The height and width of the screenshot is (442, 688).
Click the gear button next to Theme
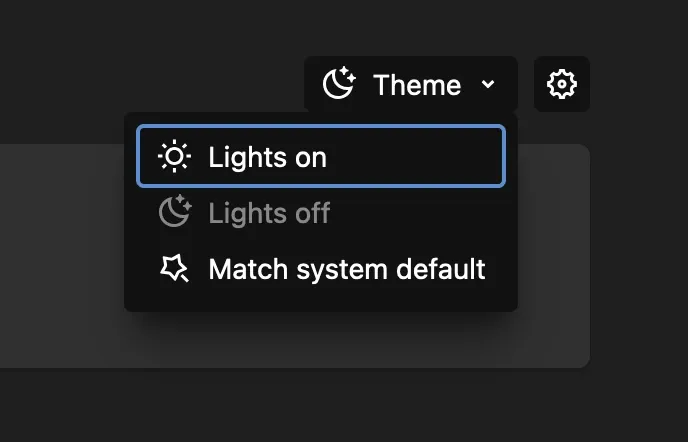562,84
